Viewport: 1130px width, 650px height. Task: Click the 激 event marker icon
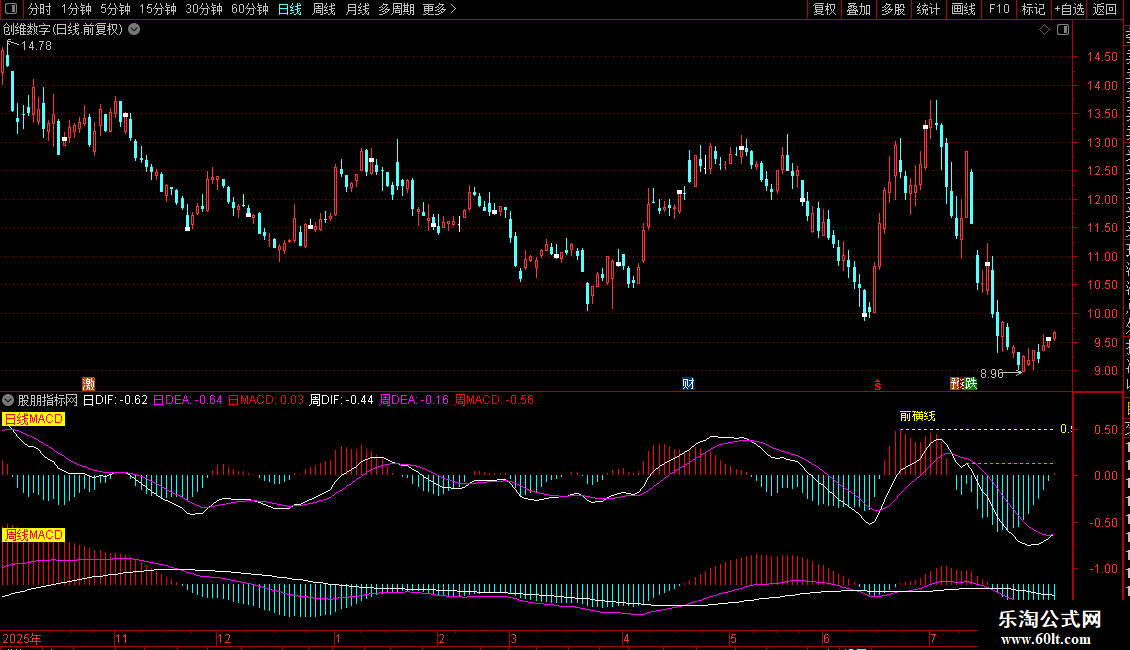tap(88, 384)
